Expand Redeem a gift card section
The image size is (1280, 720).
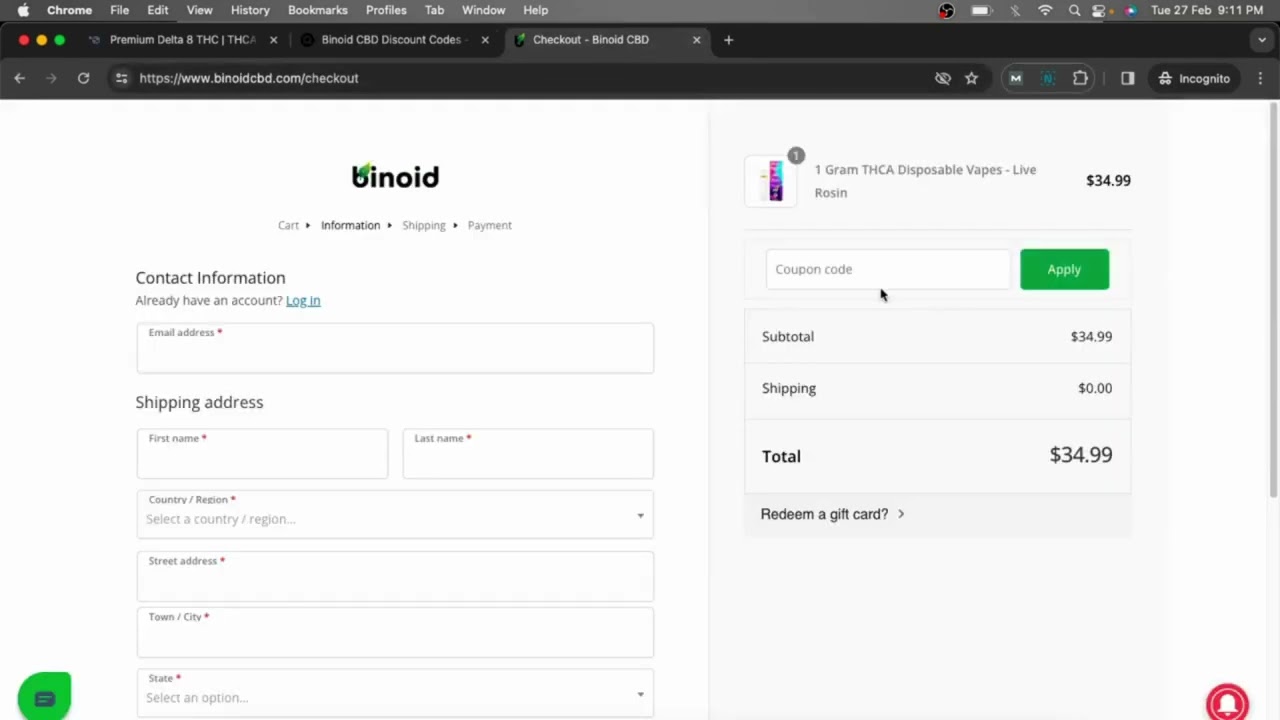coord(832,514)
